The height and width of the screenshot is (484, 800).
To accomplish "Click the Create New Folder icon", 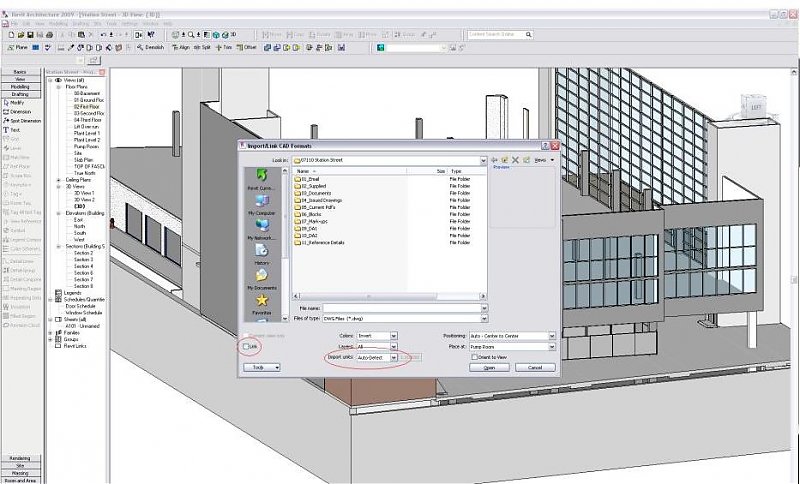I will point(526,160).
